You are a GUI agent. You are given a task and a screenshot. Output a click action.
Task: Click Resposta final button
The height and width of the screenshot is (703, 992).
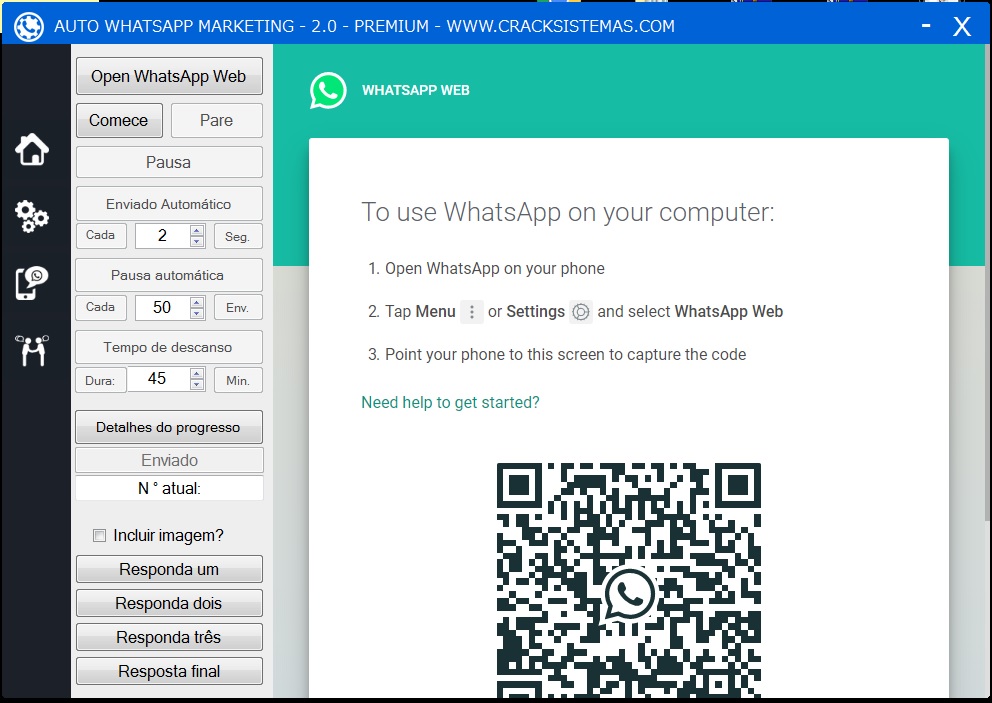[169, 671]
